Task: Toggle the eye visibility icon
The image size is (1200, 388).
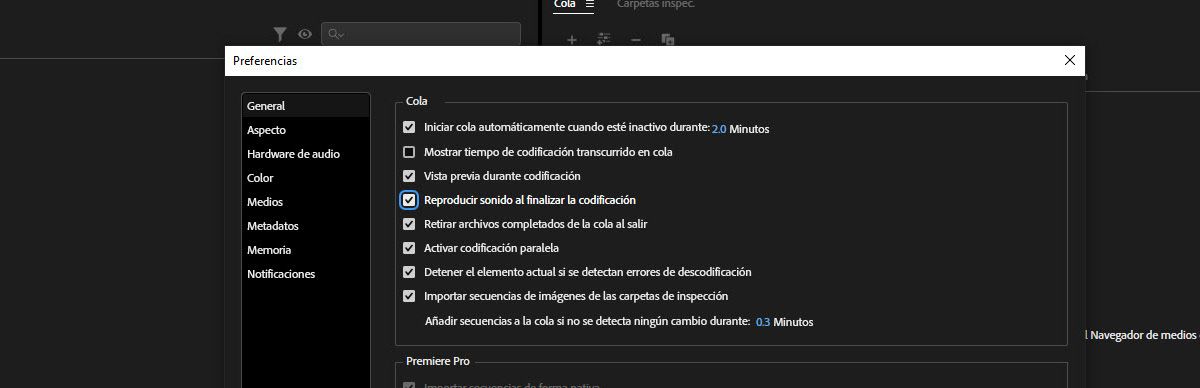Action: point(305,34)
